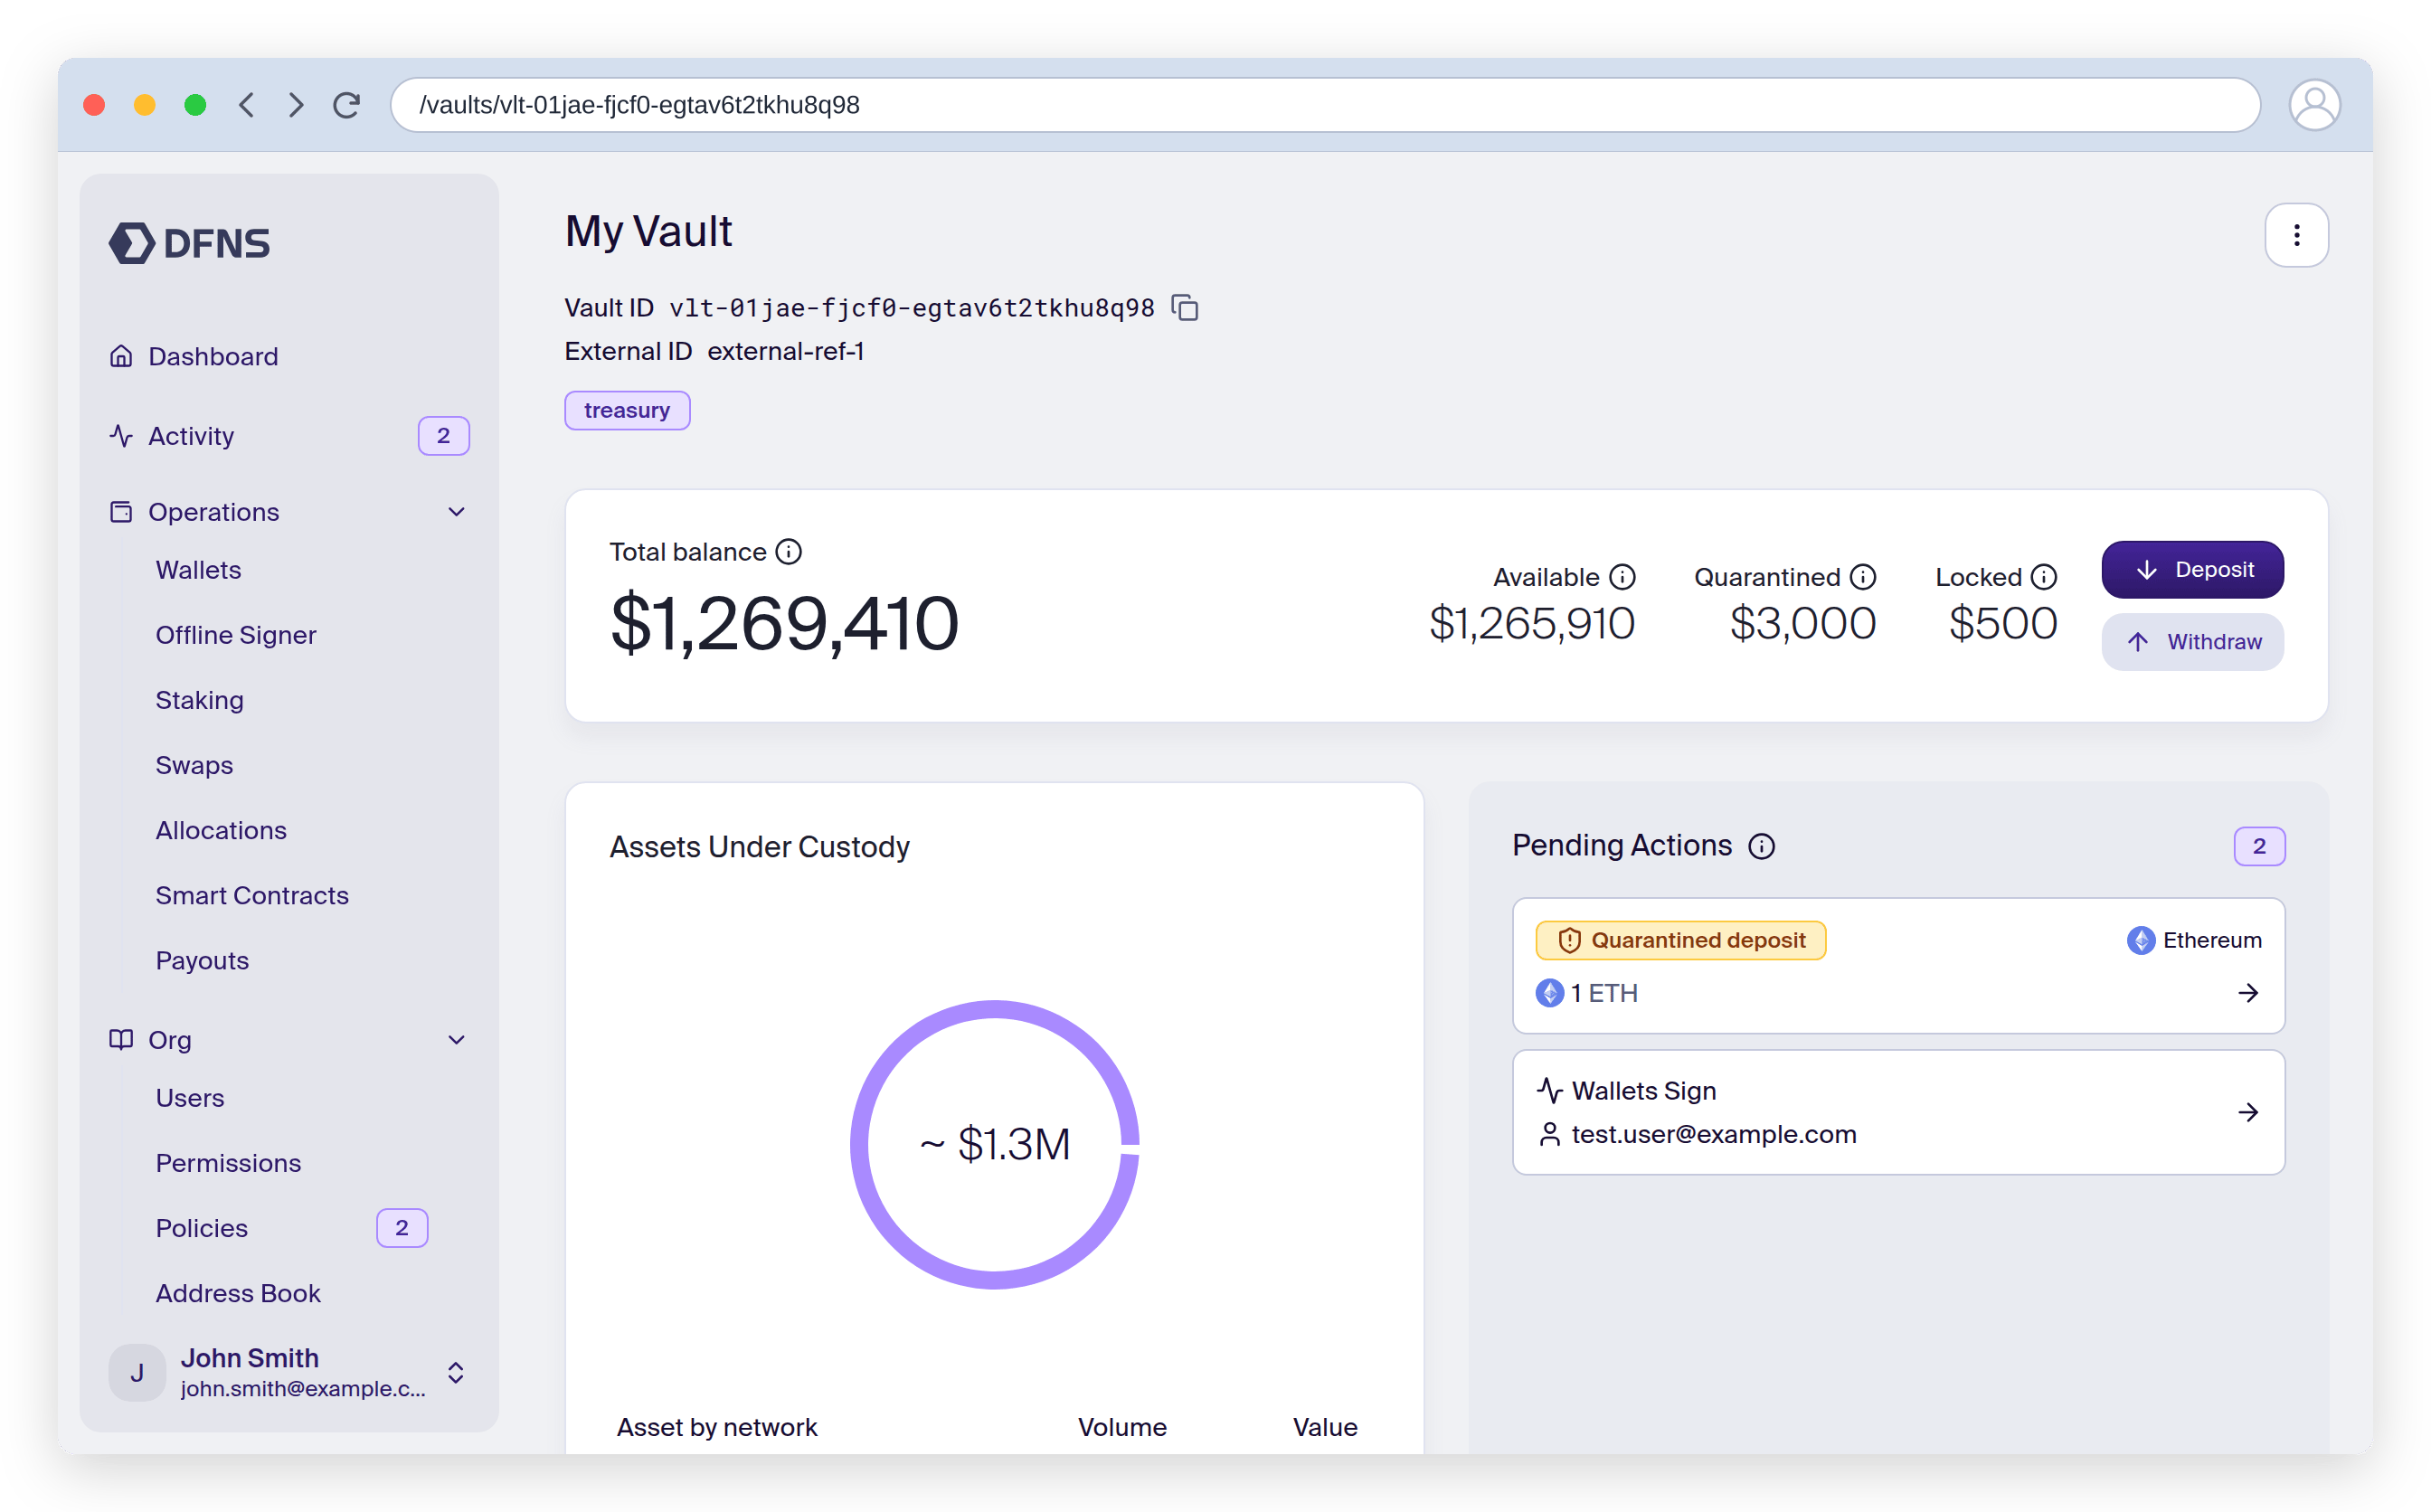
Task: Show the Available info icon
Action: 1622,577
